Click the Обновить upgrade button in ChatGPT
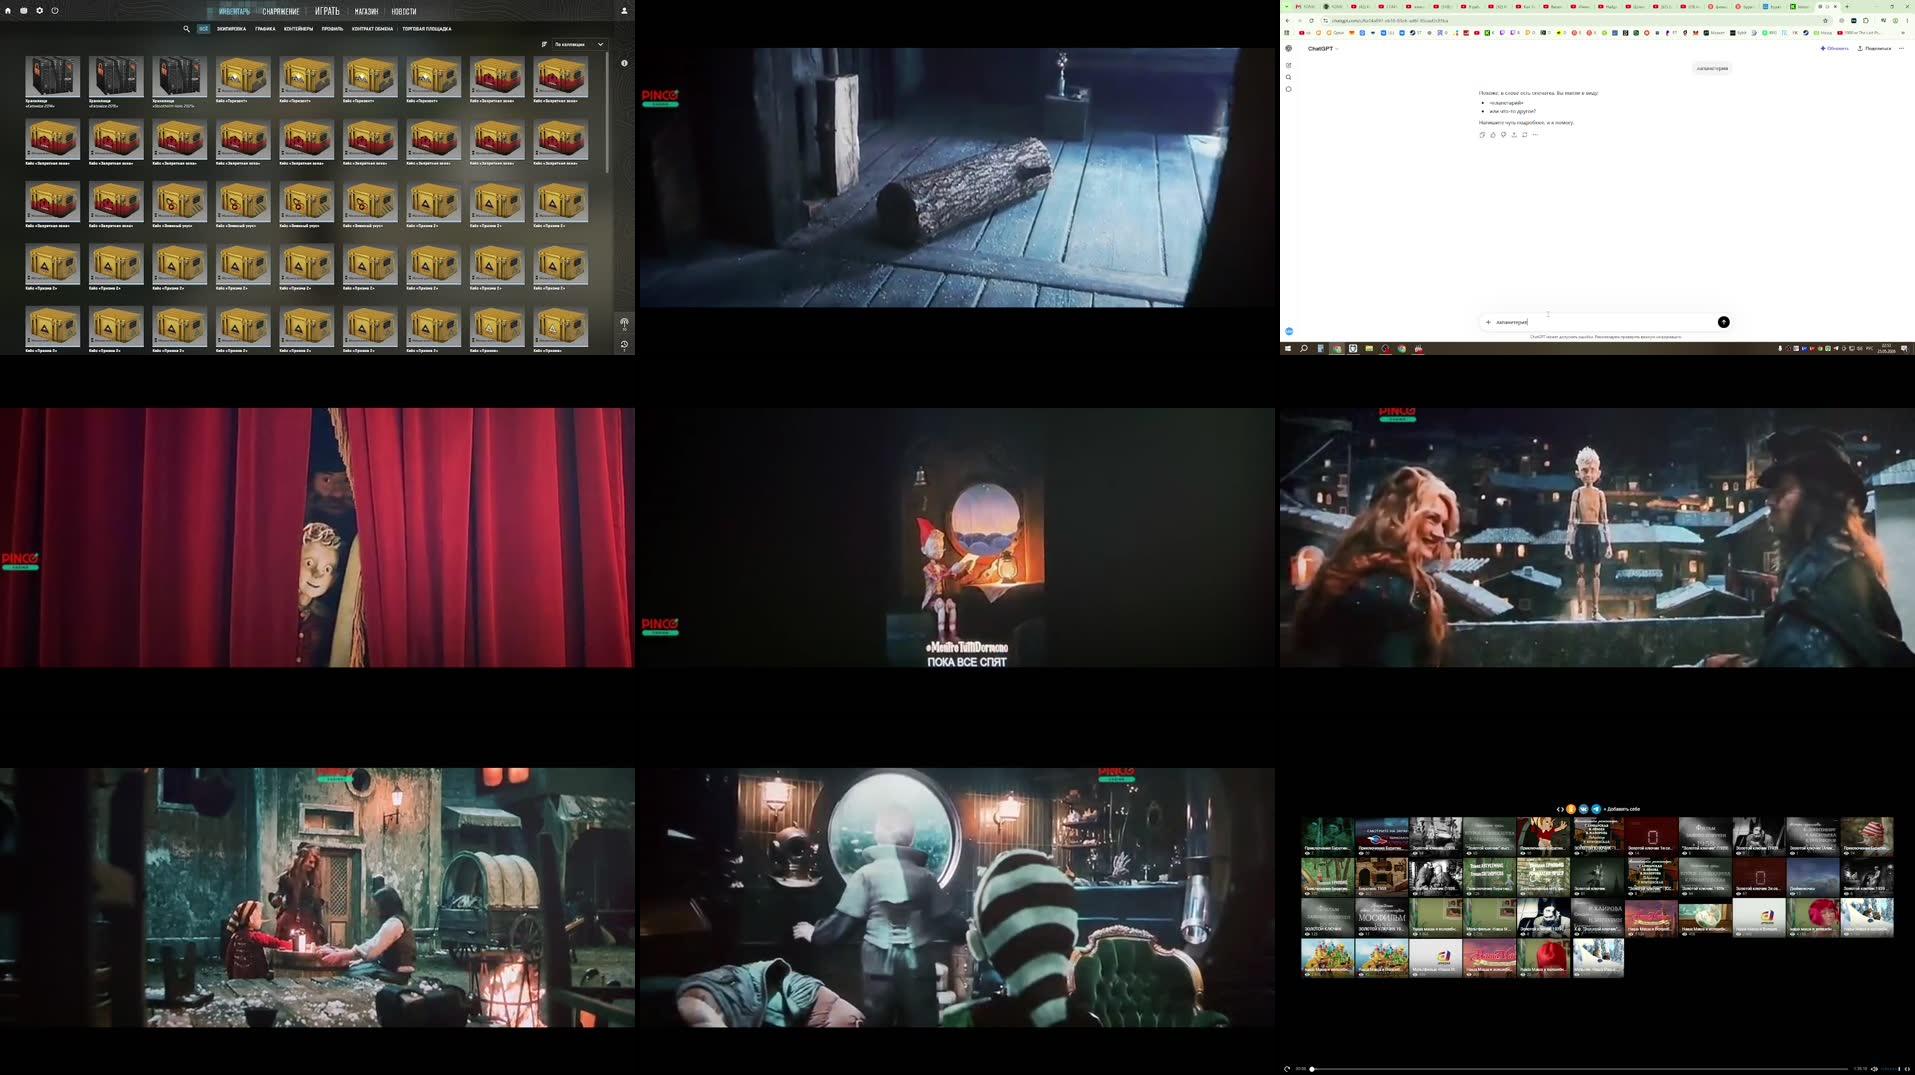The width and height of the screenshot is (1915, 1075). pyautogui.click(x=1834, y=48)
